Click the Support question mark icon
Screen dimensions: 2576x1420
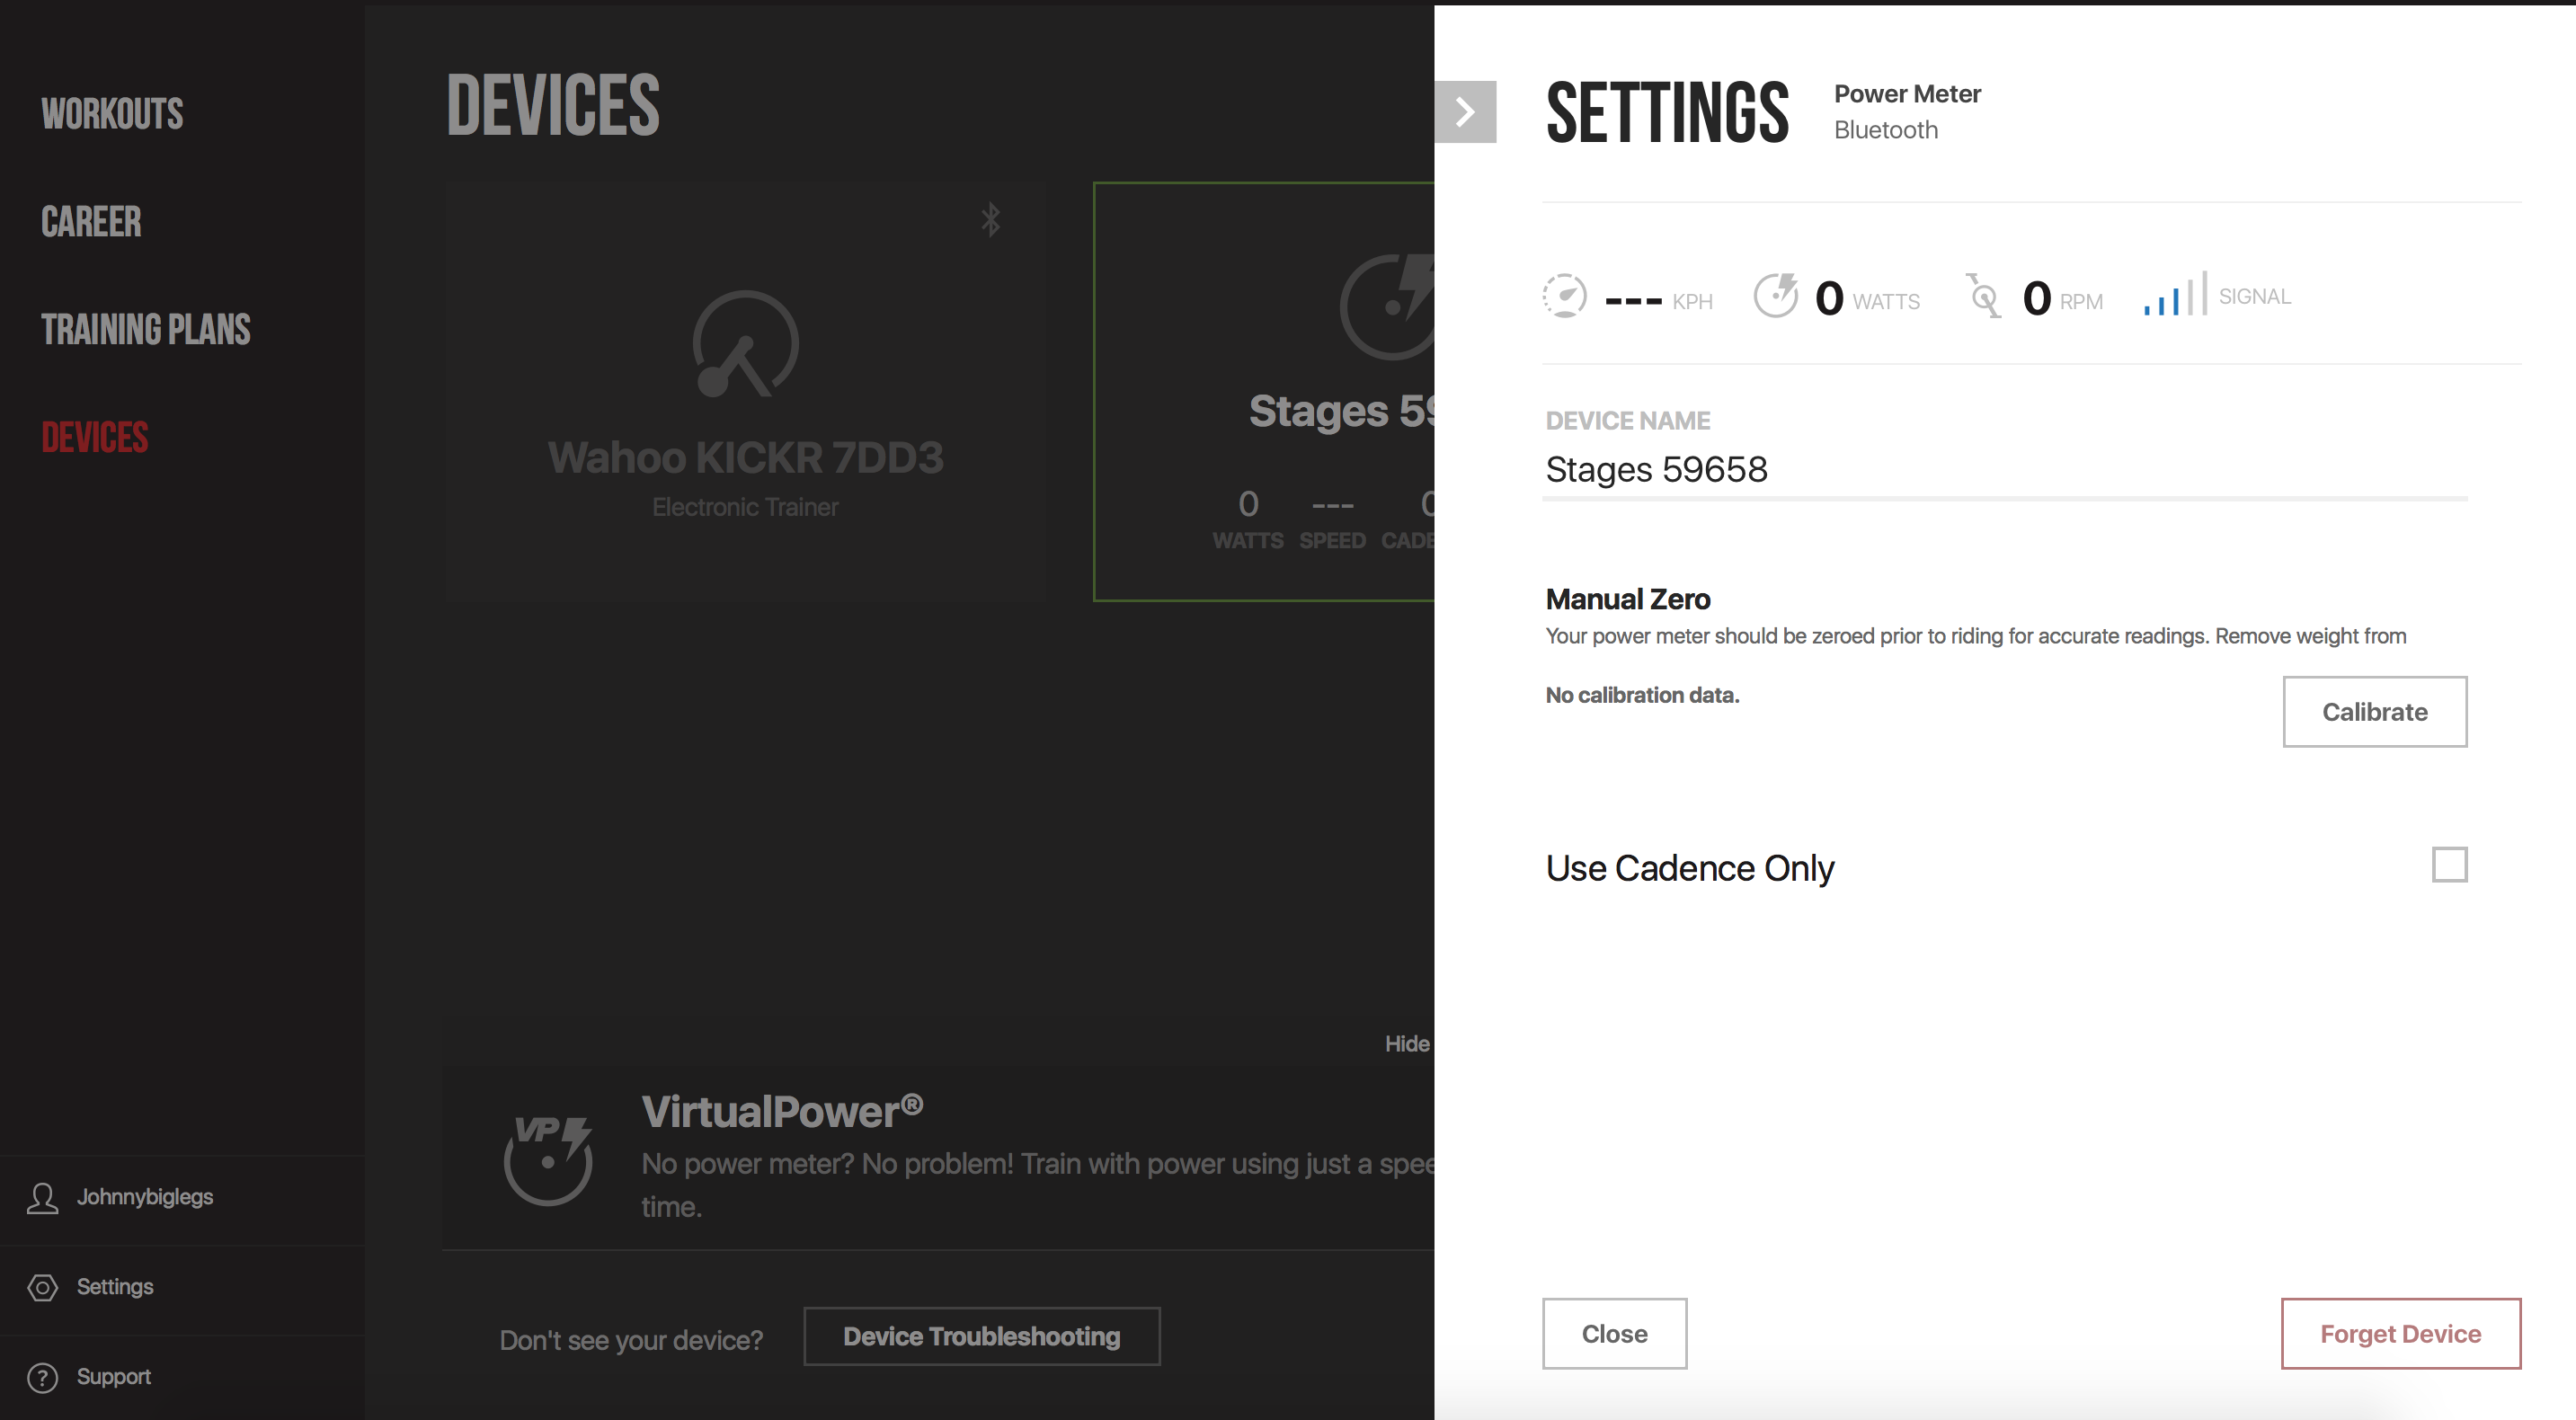tap(42, 1377)
